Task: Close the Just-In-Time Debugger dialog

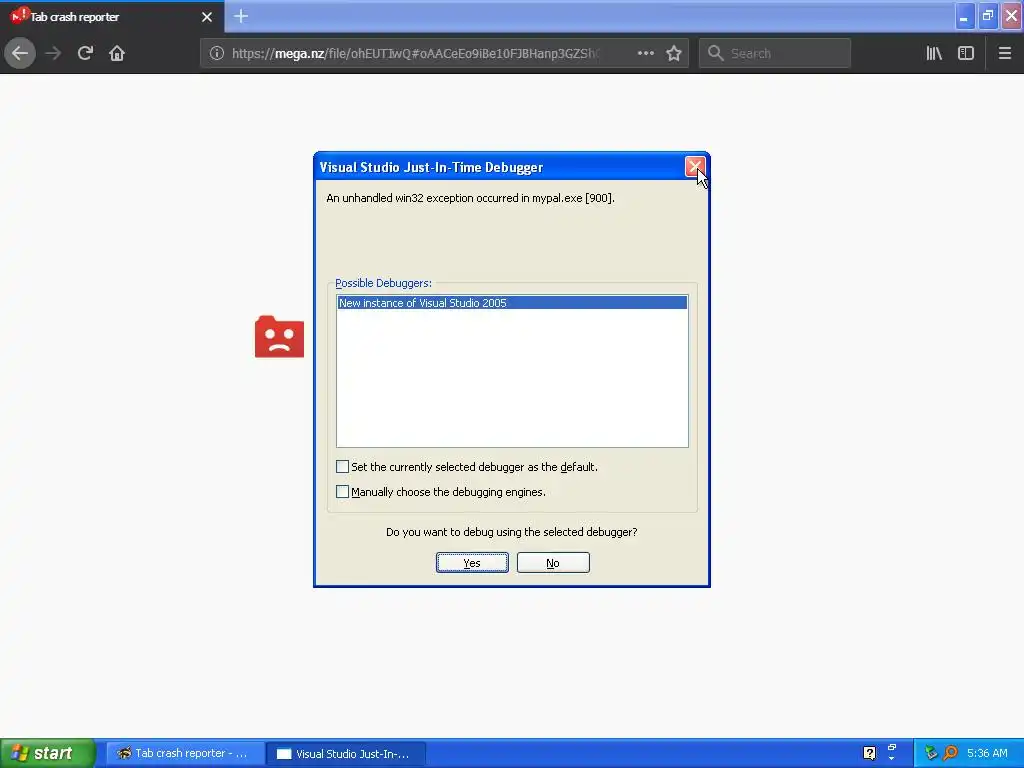Action: coord(694,167)
